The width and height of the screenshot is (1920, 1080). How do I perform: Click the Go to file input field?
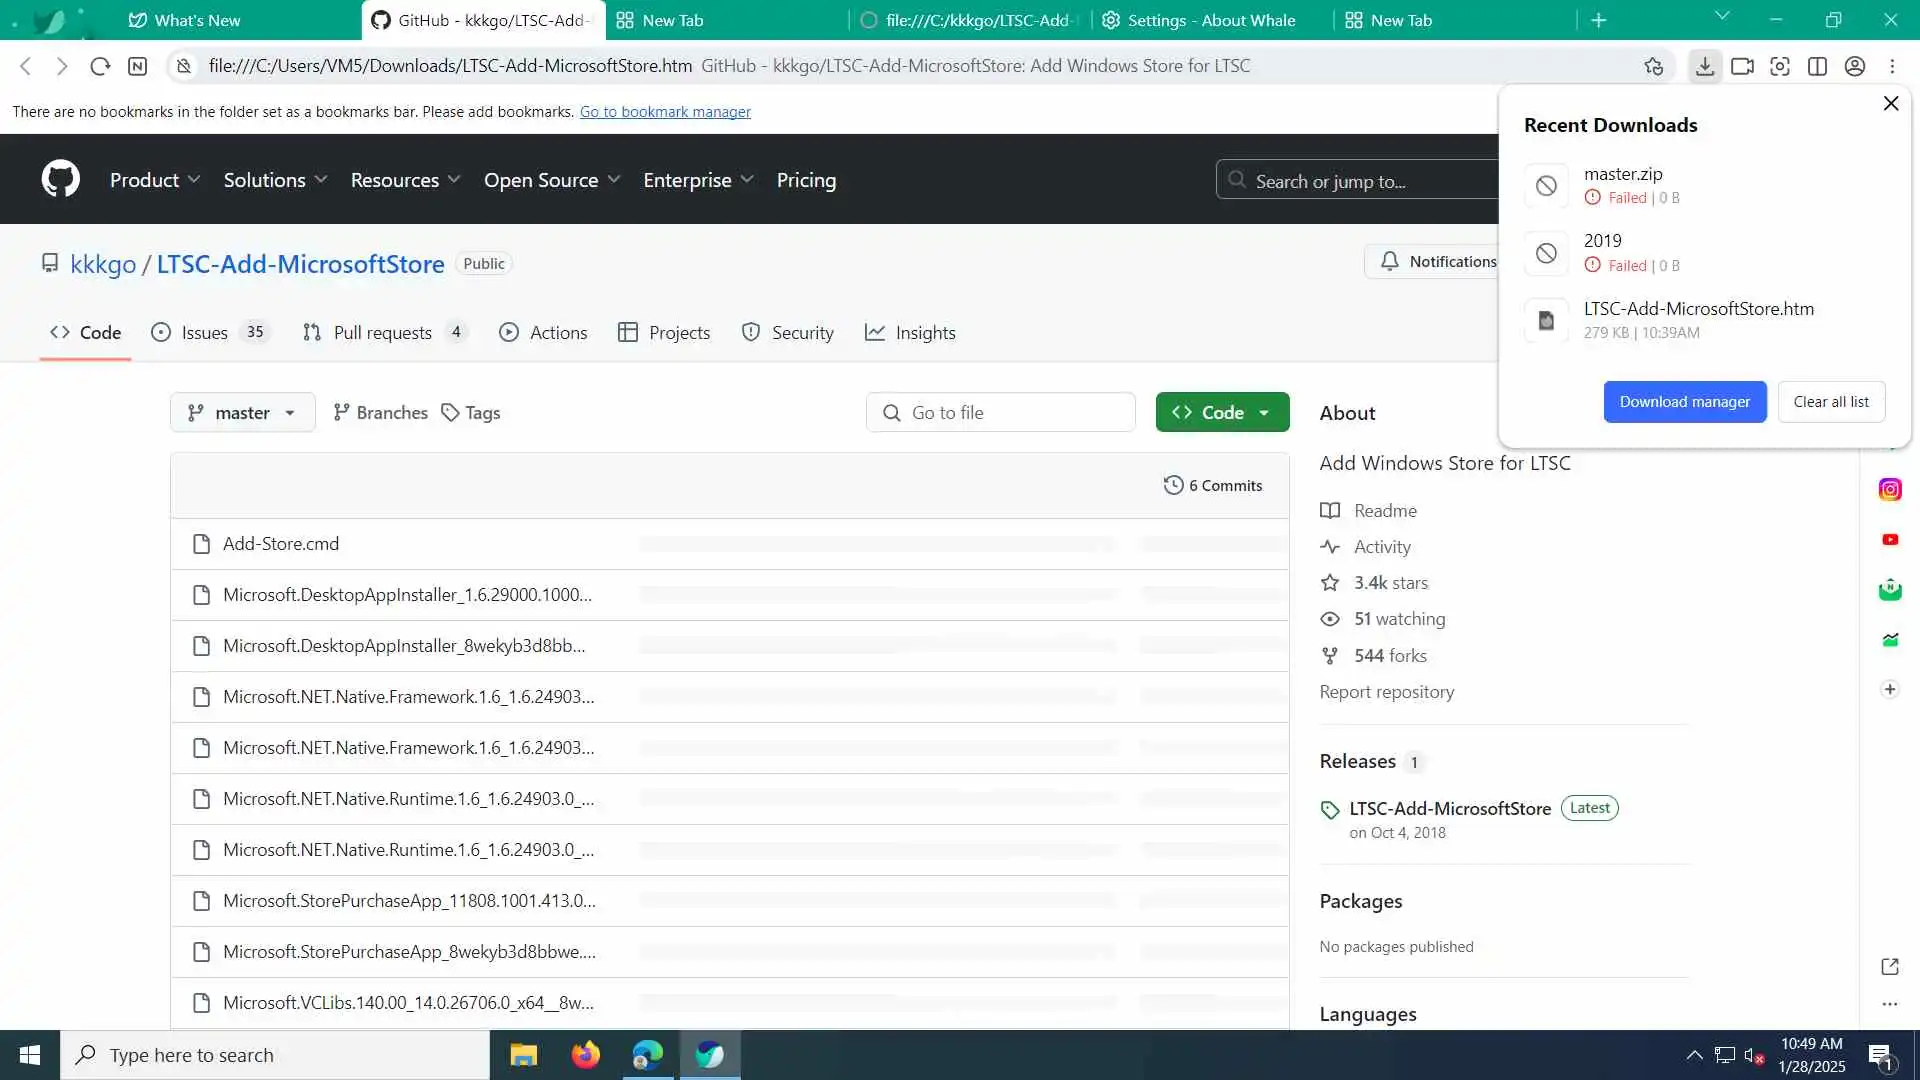1000,412
